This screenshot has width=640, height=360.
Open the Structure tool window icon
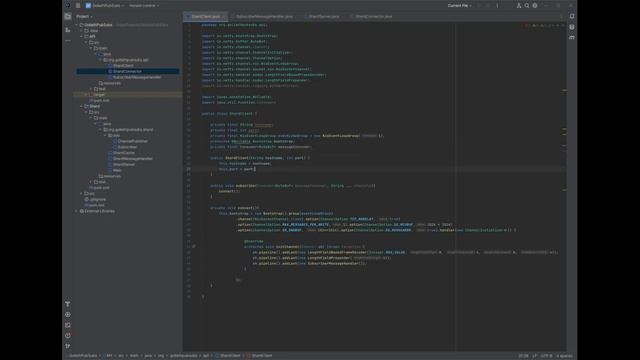tap(68, 30)
